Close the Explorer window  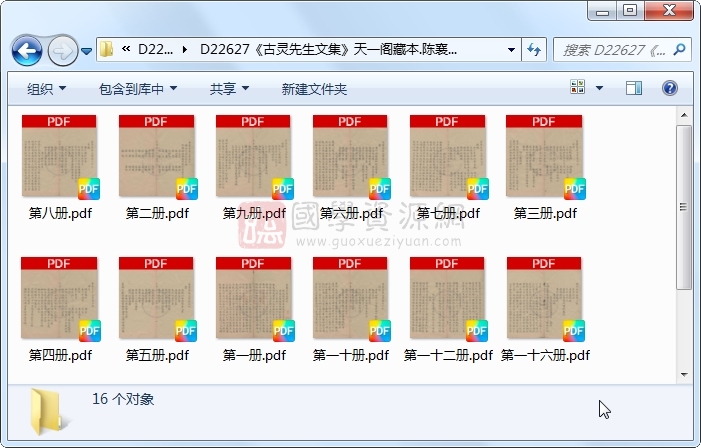(x=669, y=11)
